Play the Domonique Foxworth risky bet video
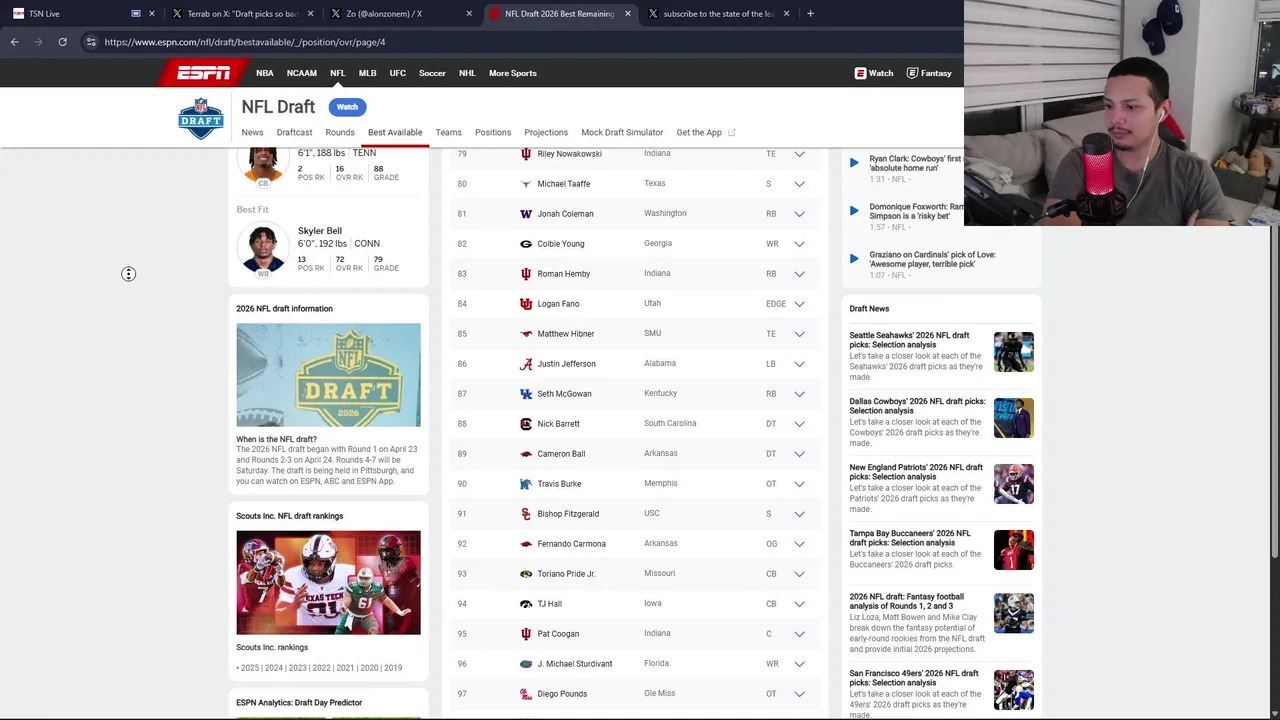The width and height of the screenshot is (1280, 720). click(x=854, y=210)
